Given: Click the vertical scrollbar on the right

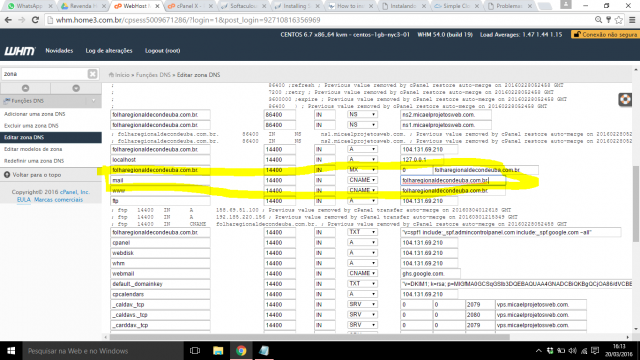Looking at the screenshot, I should point(636,203).
